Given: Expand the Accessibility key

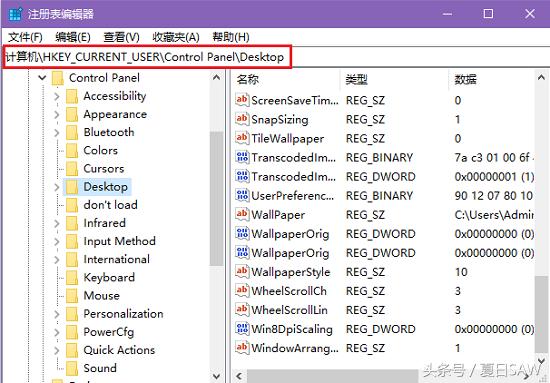Looking at the screenshot, I should tap(57, 96).
